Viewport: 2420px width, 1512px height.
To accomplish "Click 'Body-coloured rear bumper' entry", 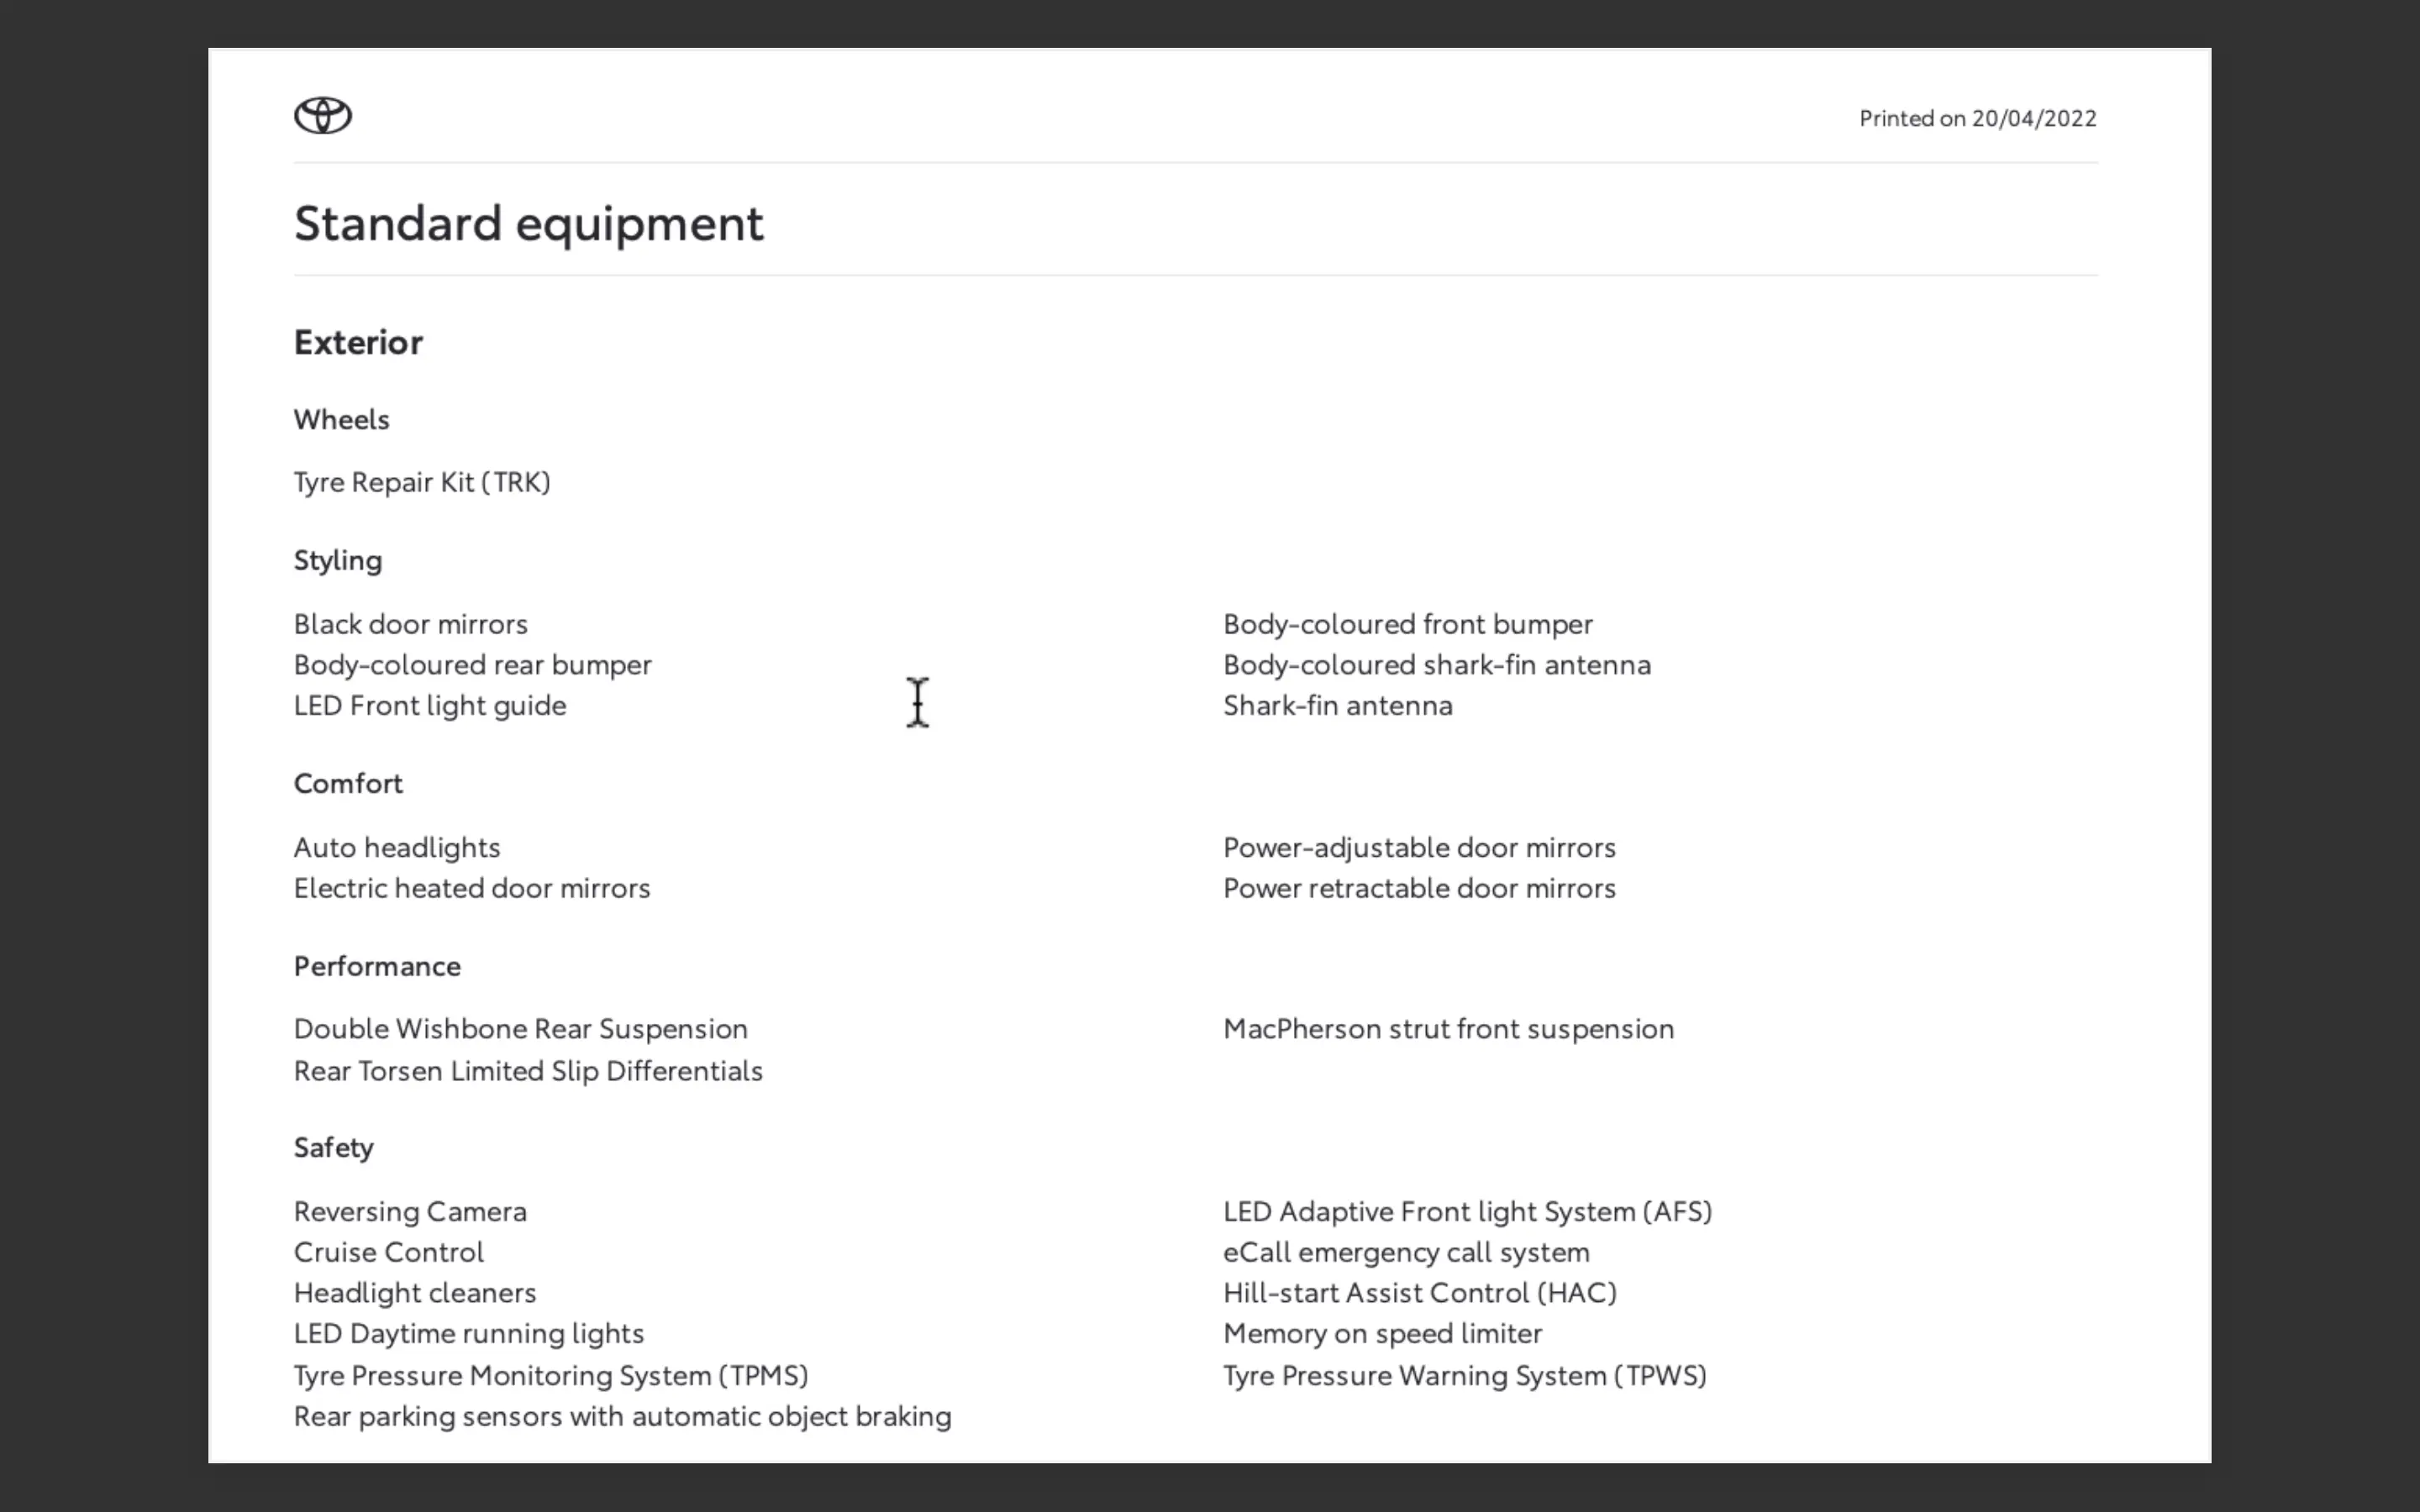I will pyautogui.click(x=473, y=665).
